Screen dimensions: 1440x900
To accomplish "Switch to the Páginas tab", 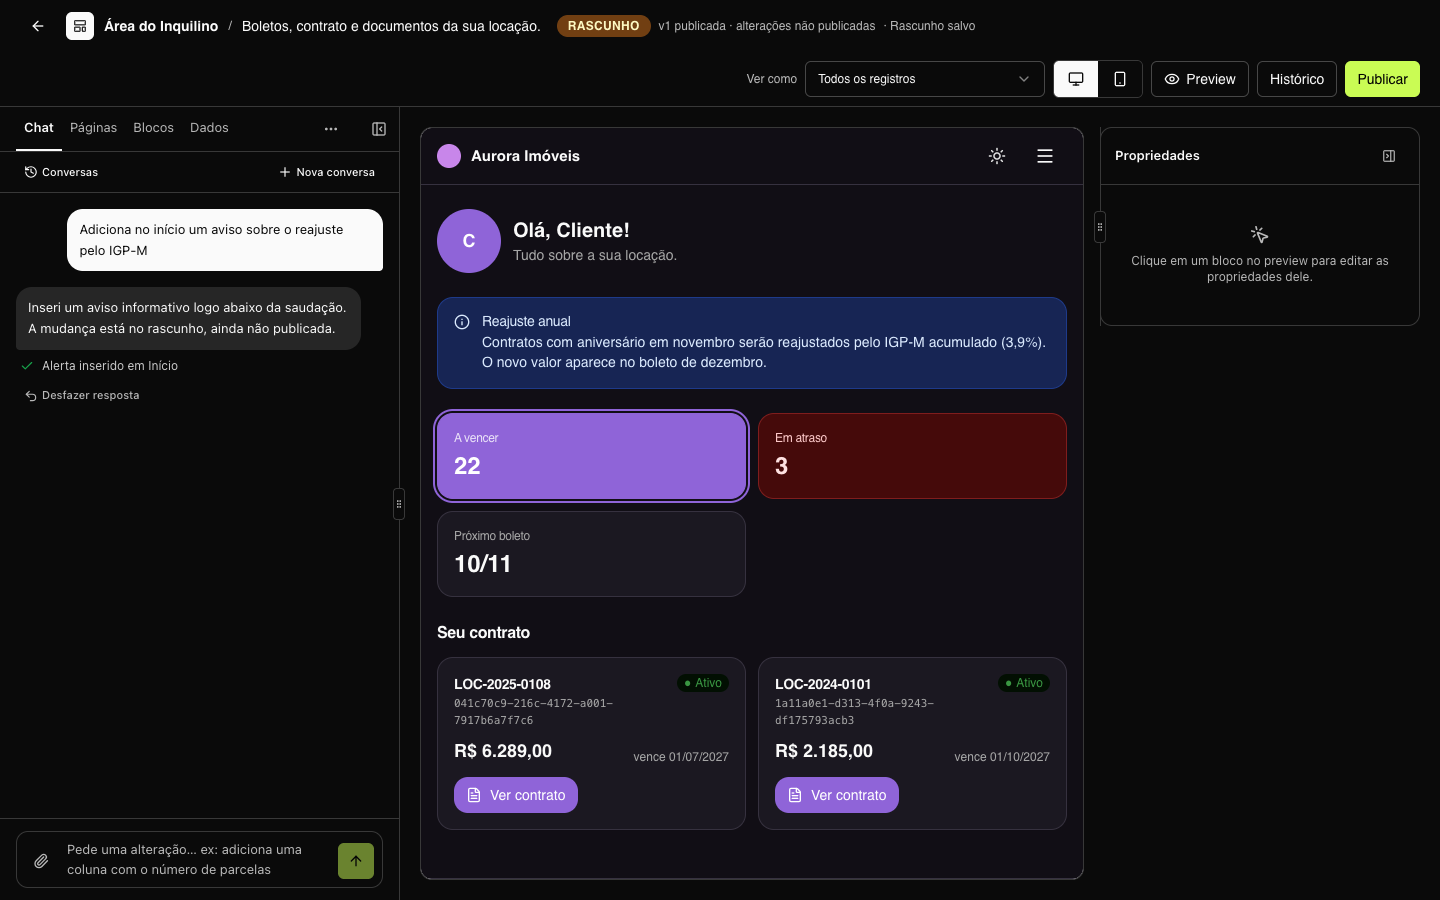I will pyautogui.click(x=93, y=128).
